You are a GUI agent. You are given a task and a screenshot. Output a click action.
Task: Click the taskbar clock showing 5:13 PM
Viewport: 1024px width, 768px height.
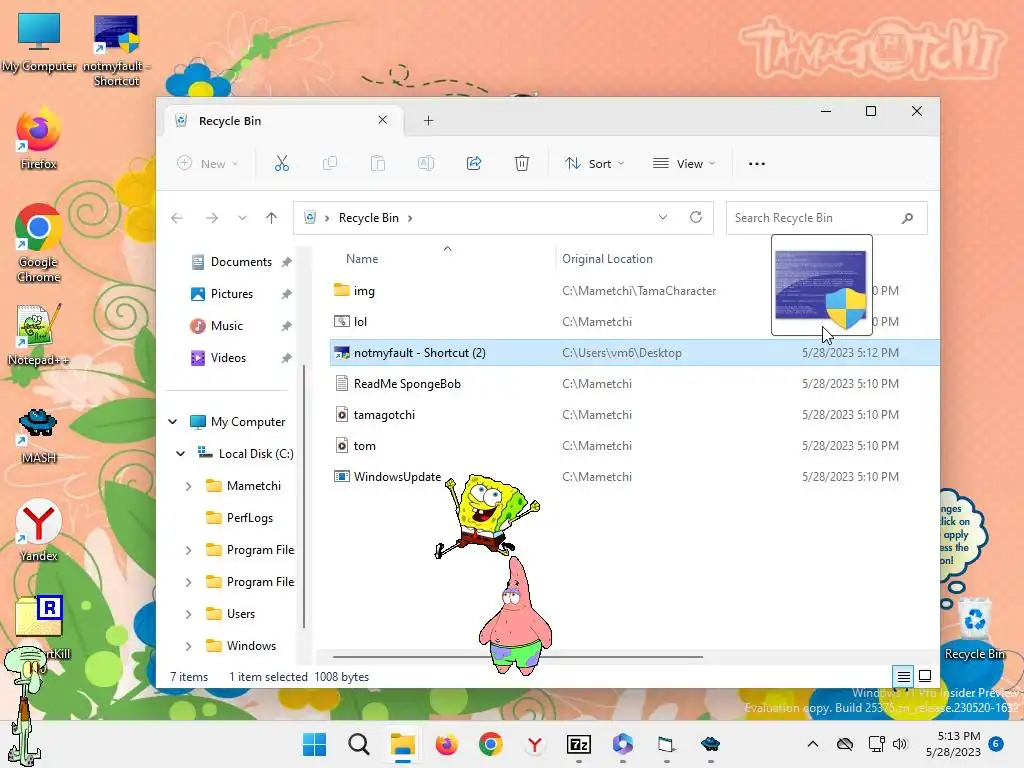coord(953,744)
